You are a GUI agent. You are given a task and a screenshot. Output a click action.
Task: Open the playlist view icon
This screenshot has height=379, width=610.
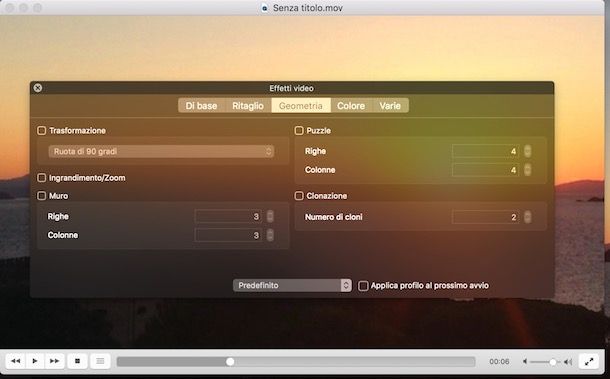(100, 361)
